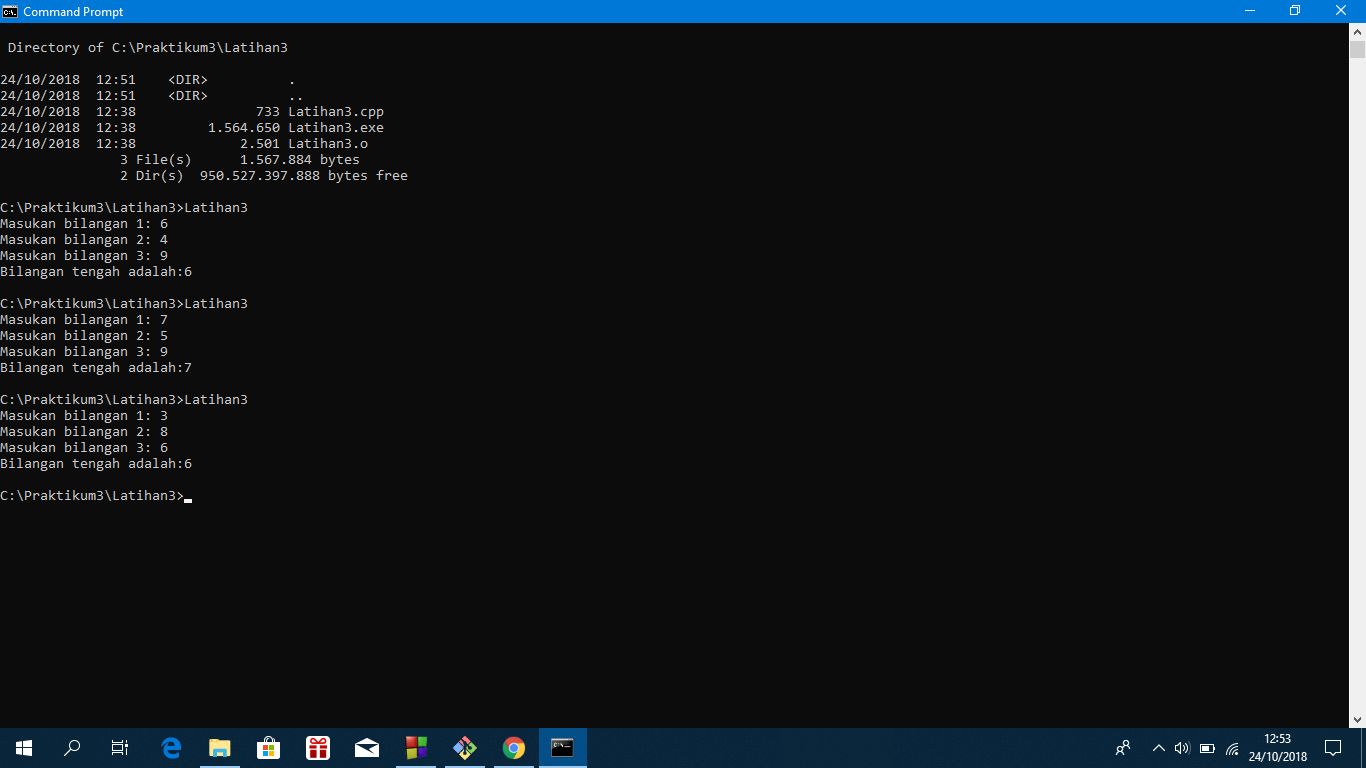Image resolution: width=1366 pixels, height=768 pixels.
Task: Click the vertical scrollbar thumb
Action: [x=1357, y=50]
